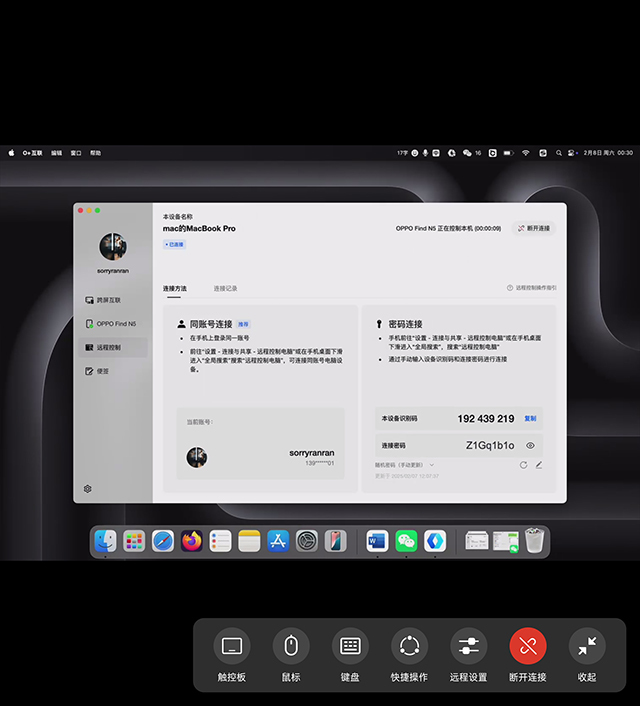Click date and time 2月8日 周六
Screen dimensions: 640x706
(608, 153)
